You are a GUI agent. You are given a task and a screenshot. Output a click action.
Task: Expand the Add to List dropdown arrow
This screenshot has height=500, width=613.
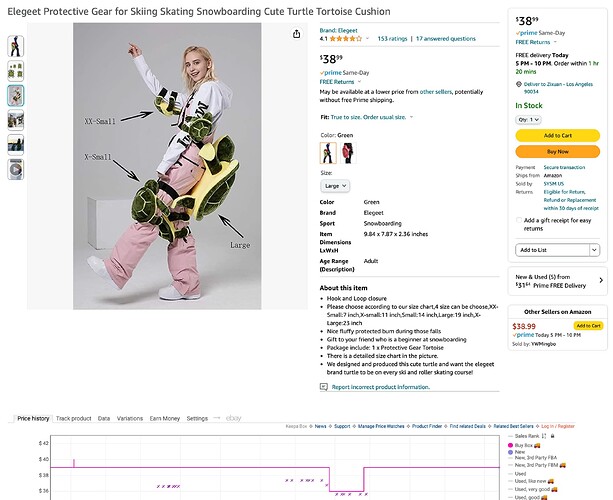coord(594,250)
